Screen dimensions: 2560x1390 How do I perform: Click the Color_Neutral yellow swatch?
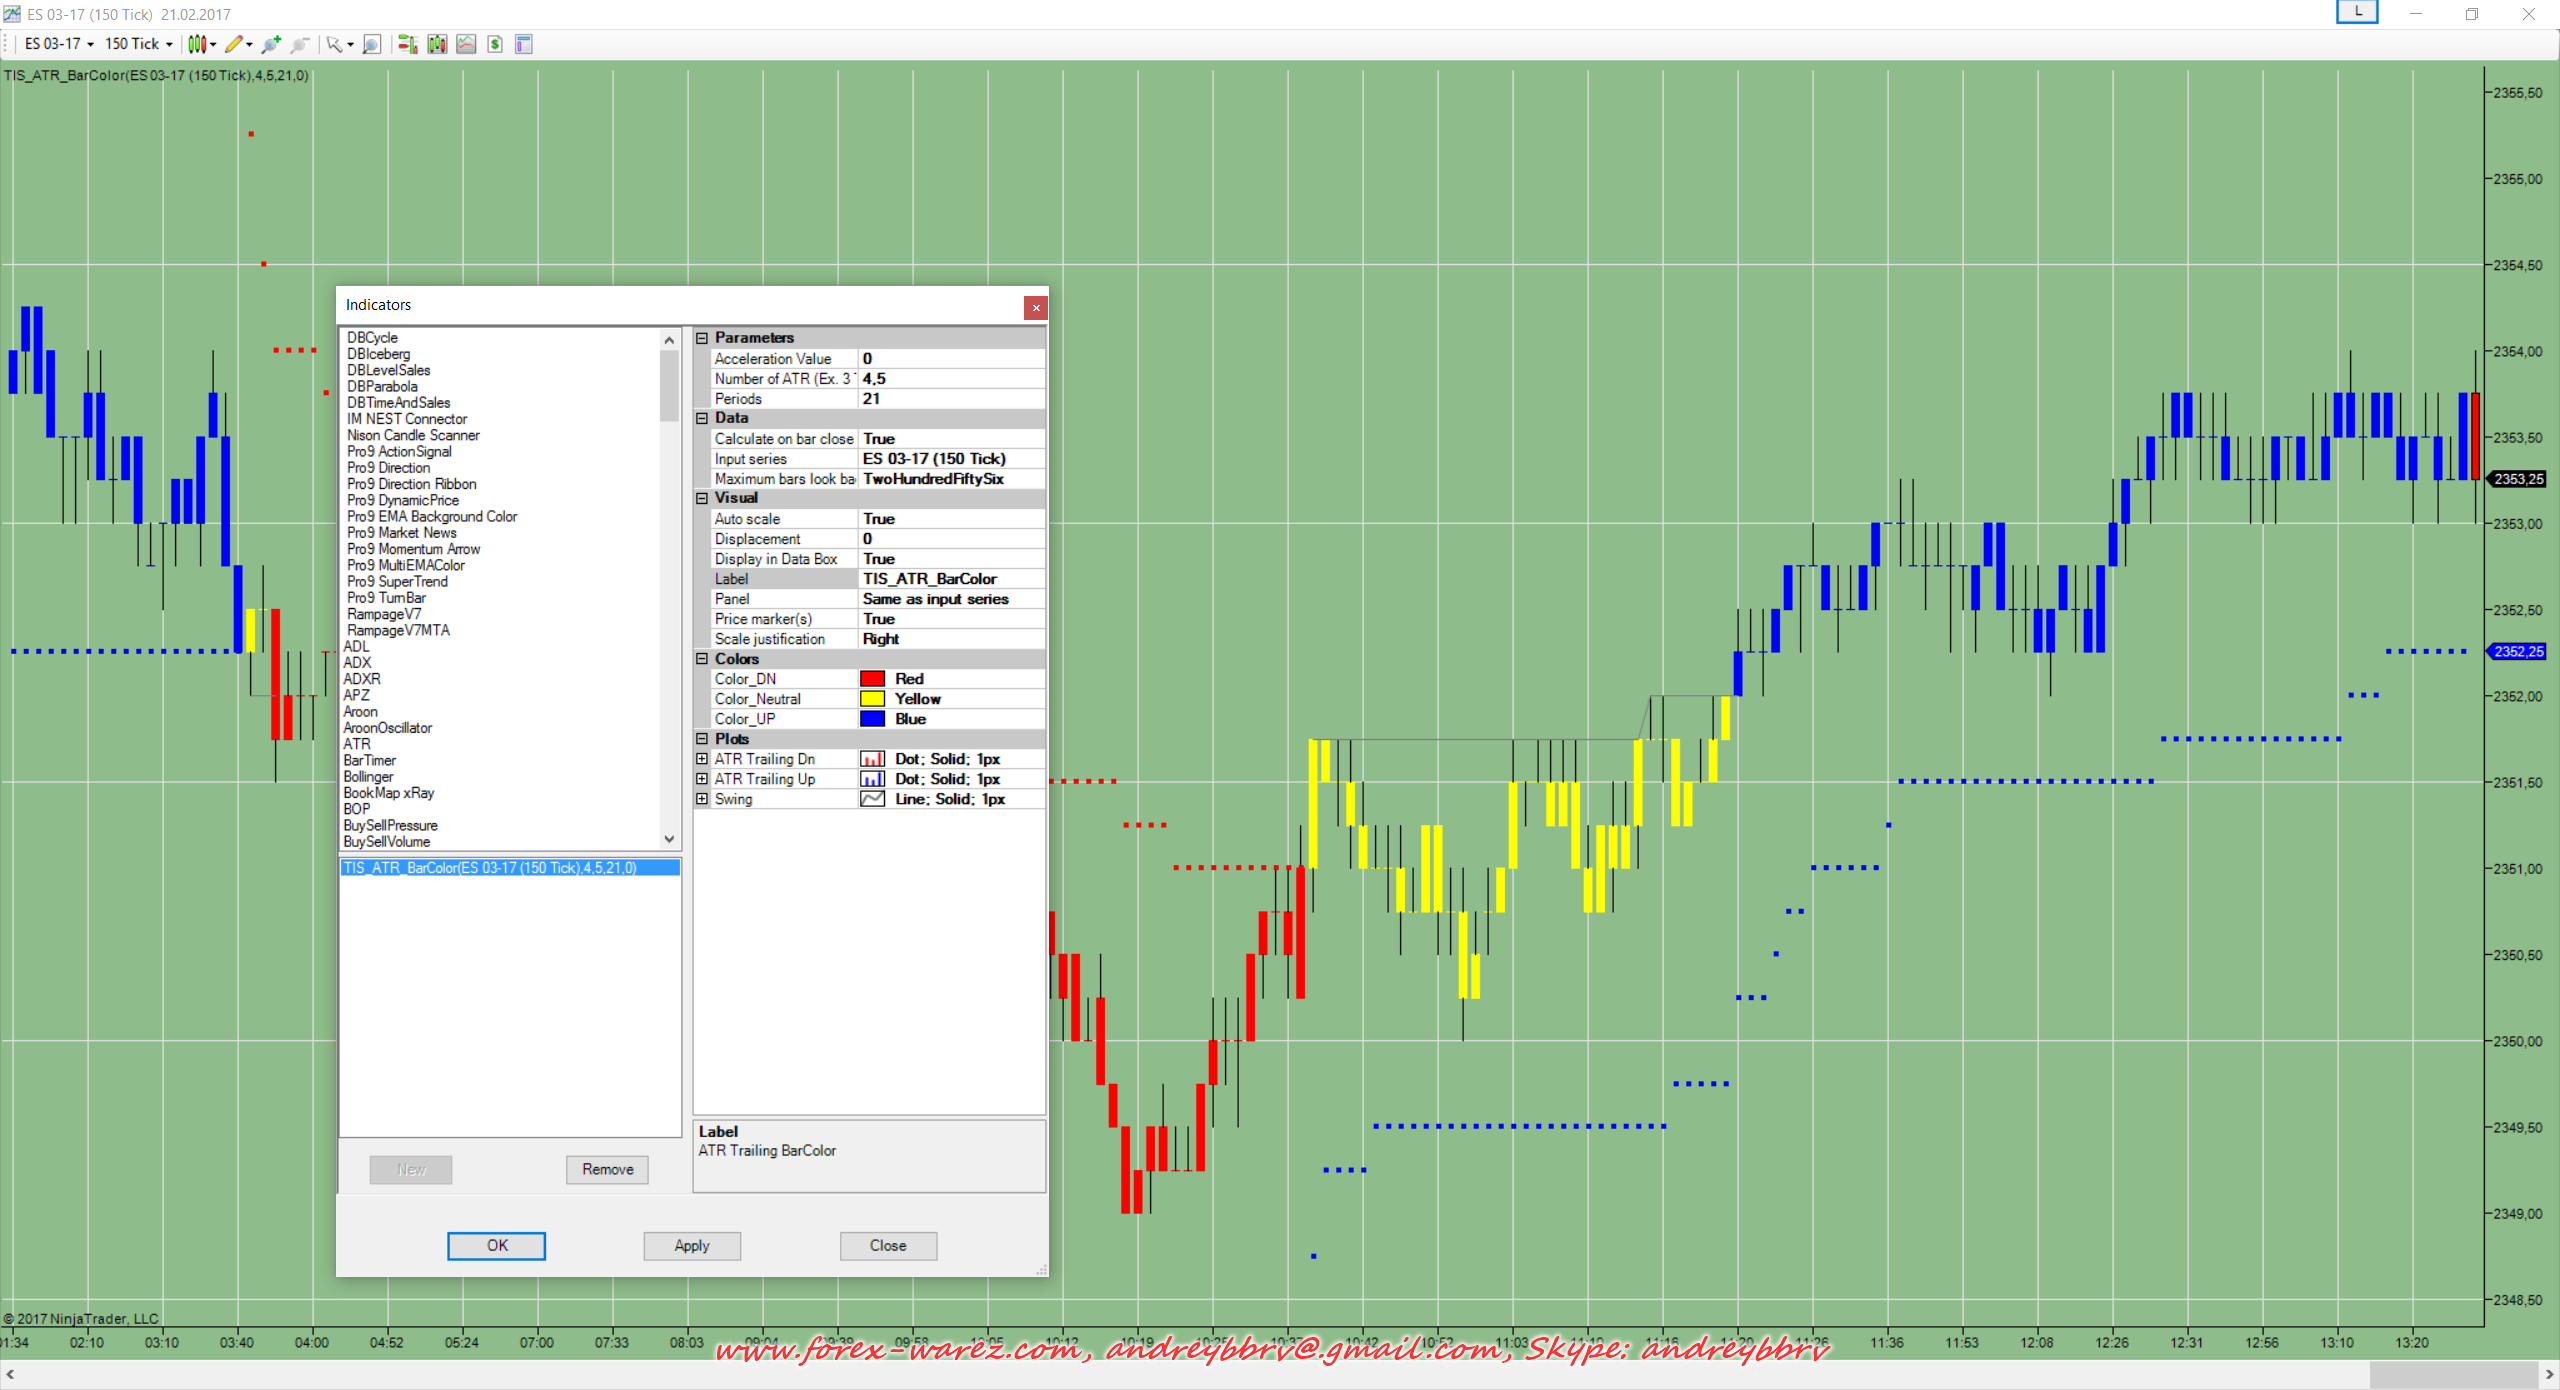pyautogui.click(x=872, y=699)
